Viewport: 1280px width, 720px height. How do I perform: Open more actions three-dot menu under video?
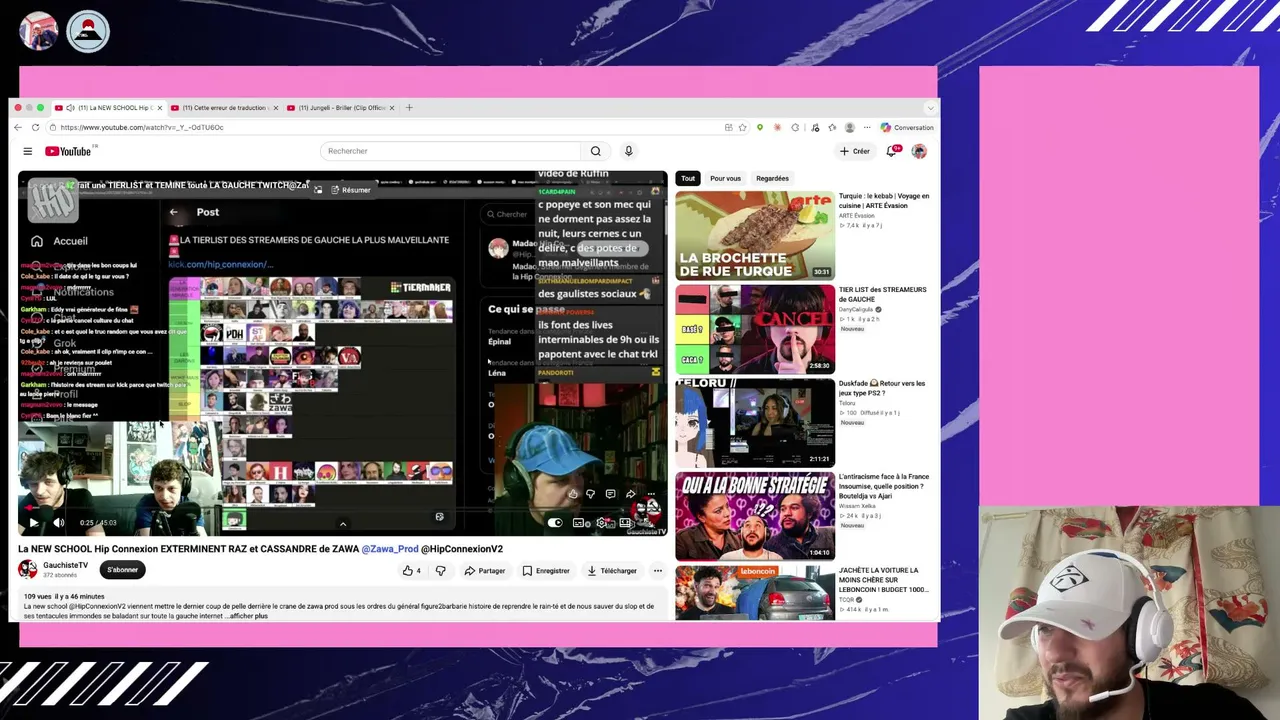pos(658,571)
